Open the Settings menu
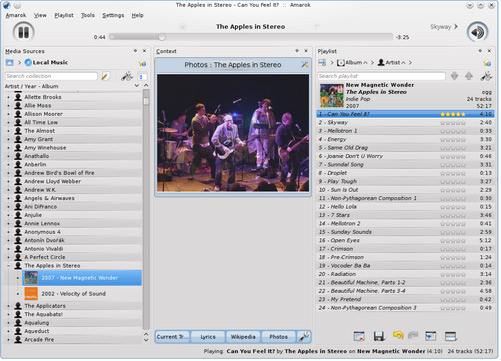Viewport: 501px width, 361px height. (x=113, y=15)
